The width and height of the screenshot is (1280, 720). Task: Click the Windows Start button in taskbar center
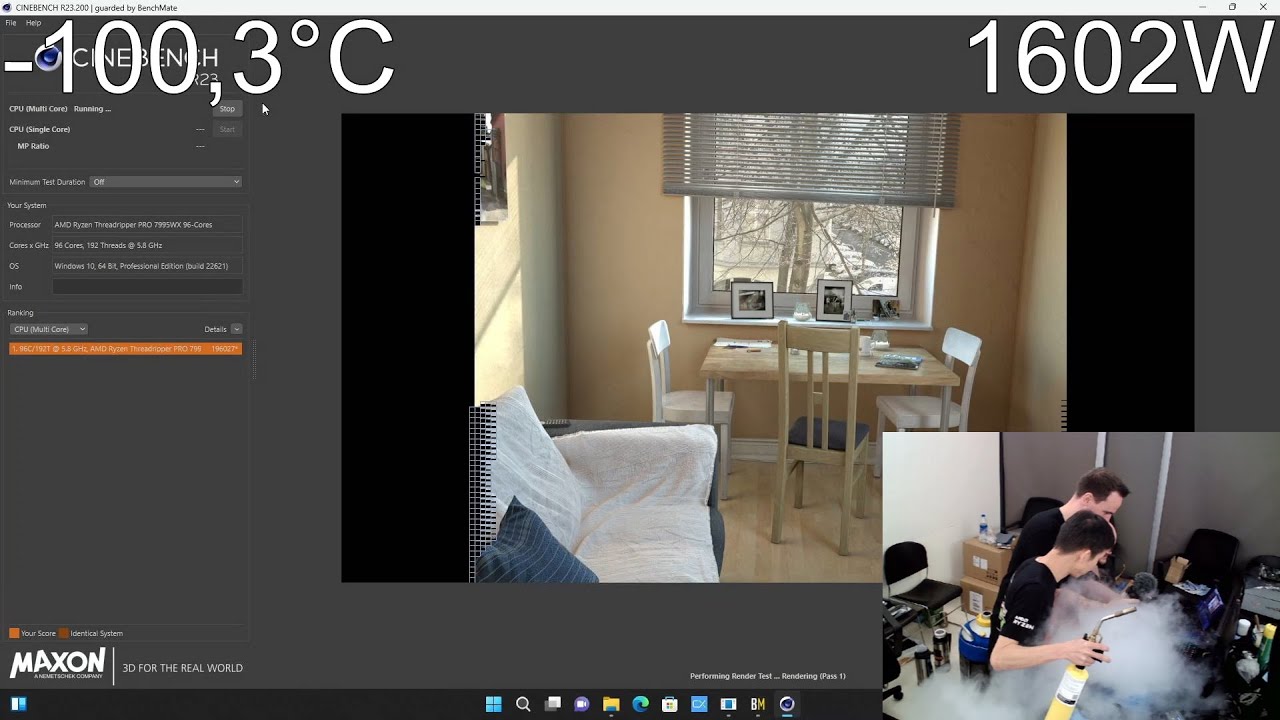pos(493,704)
